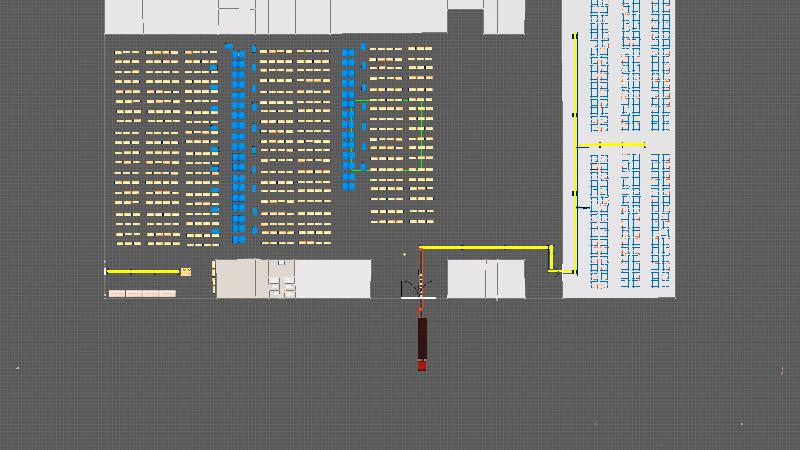
Task: Click the short yellow branch conveyor between blue racks
Action: (x=610, y=145)
